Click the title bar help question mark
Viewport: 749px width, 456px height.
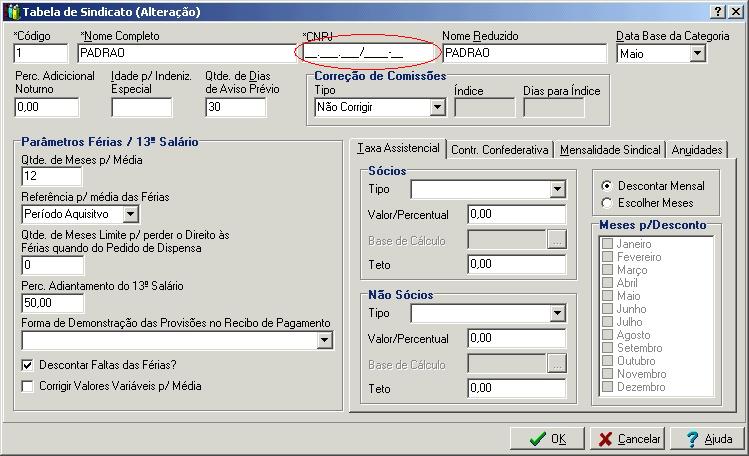tap(718, 11)
